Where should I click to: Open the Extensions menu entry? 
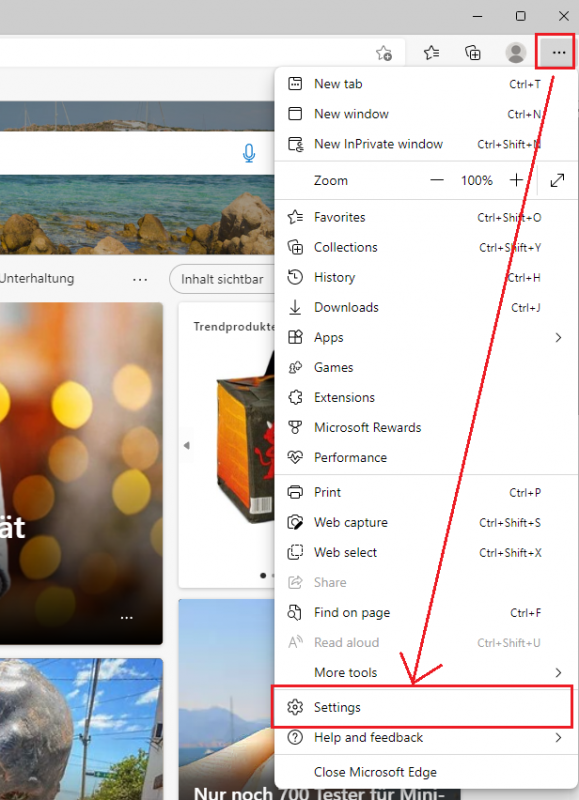426,397
